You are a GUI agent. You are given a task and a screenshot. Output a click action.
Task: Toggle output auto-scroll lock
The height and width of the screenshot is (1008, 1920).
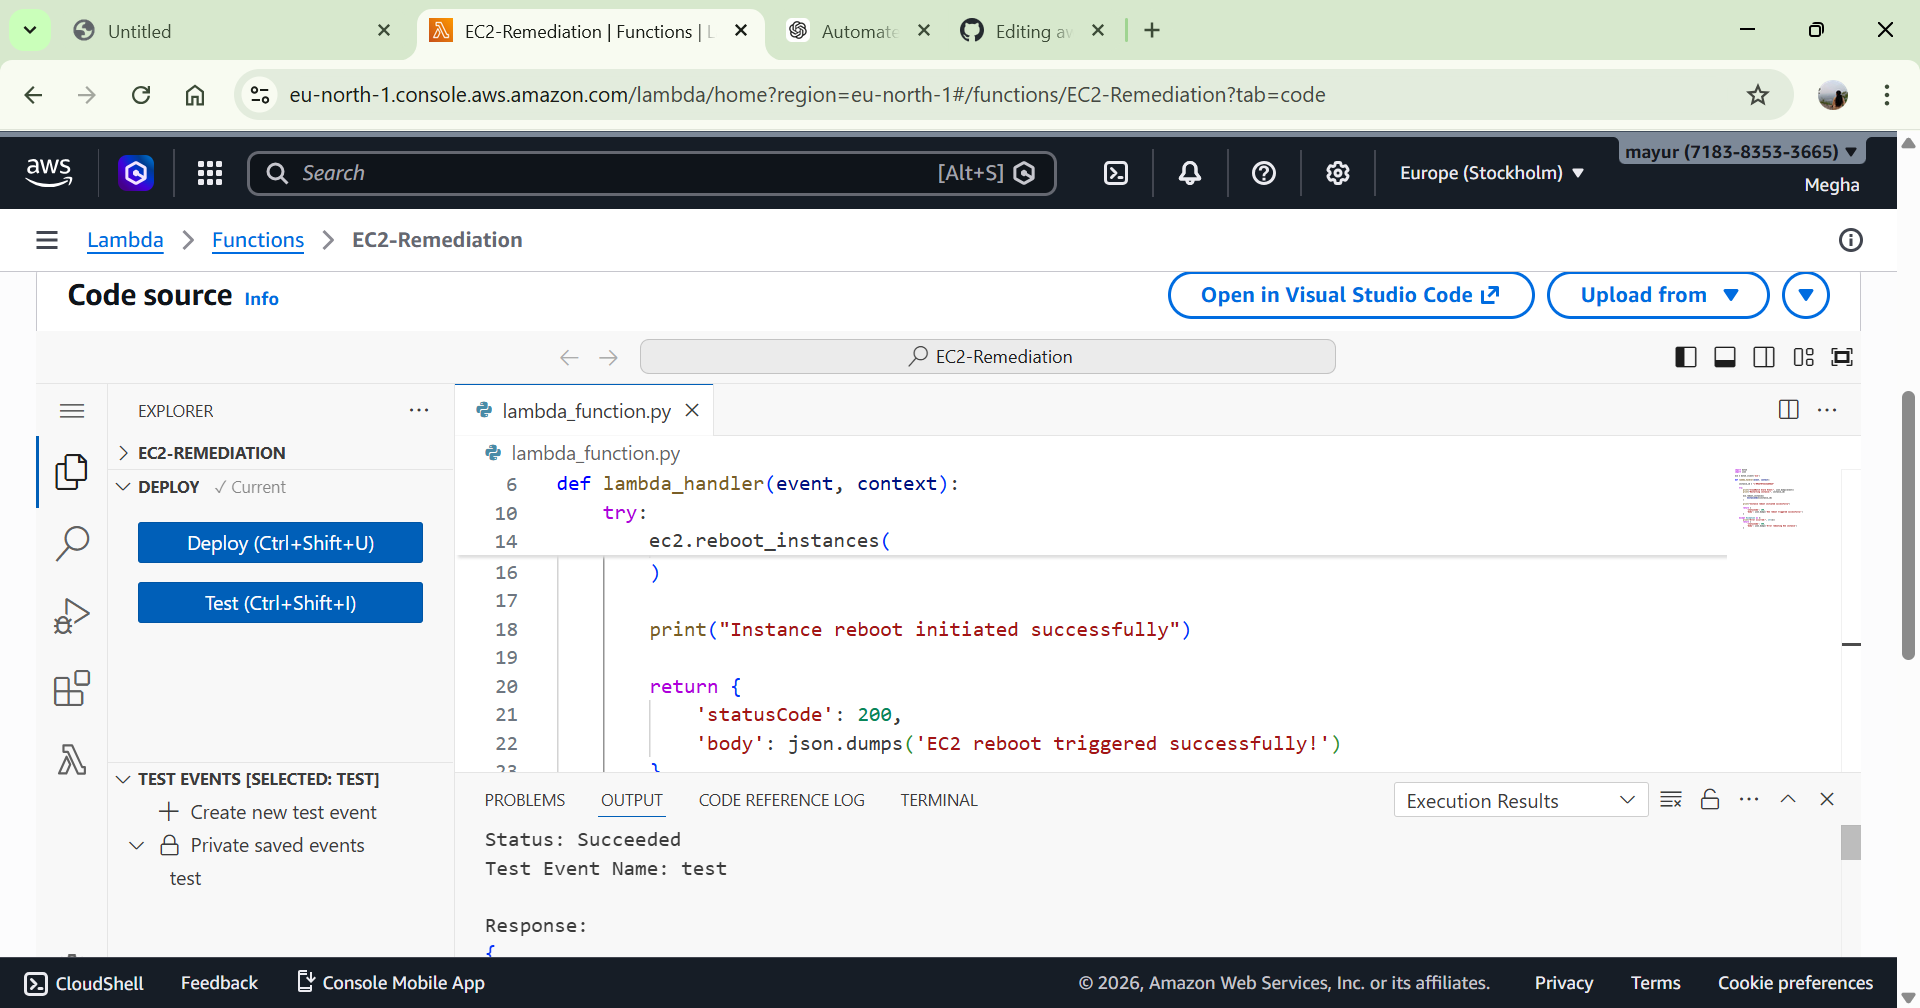pos(1710,800)
